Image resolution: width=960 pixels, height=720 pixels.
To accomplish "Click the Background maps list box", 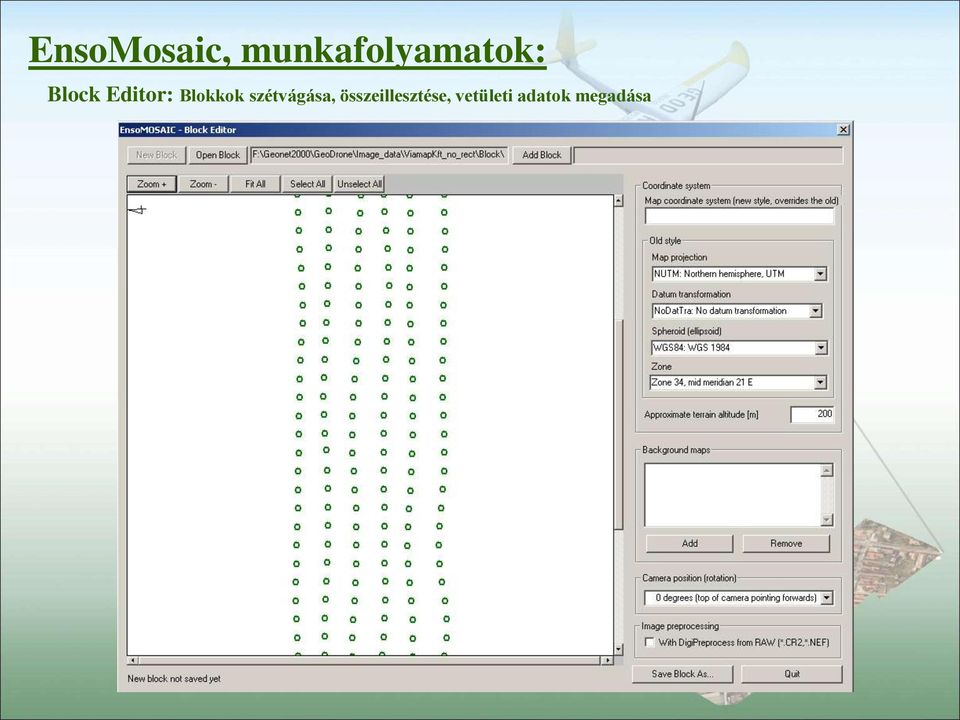I will click(732, 495).
